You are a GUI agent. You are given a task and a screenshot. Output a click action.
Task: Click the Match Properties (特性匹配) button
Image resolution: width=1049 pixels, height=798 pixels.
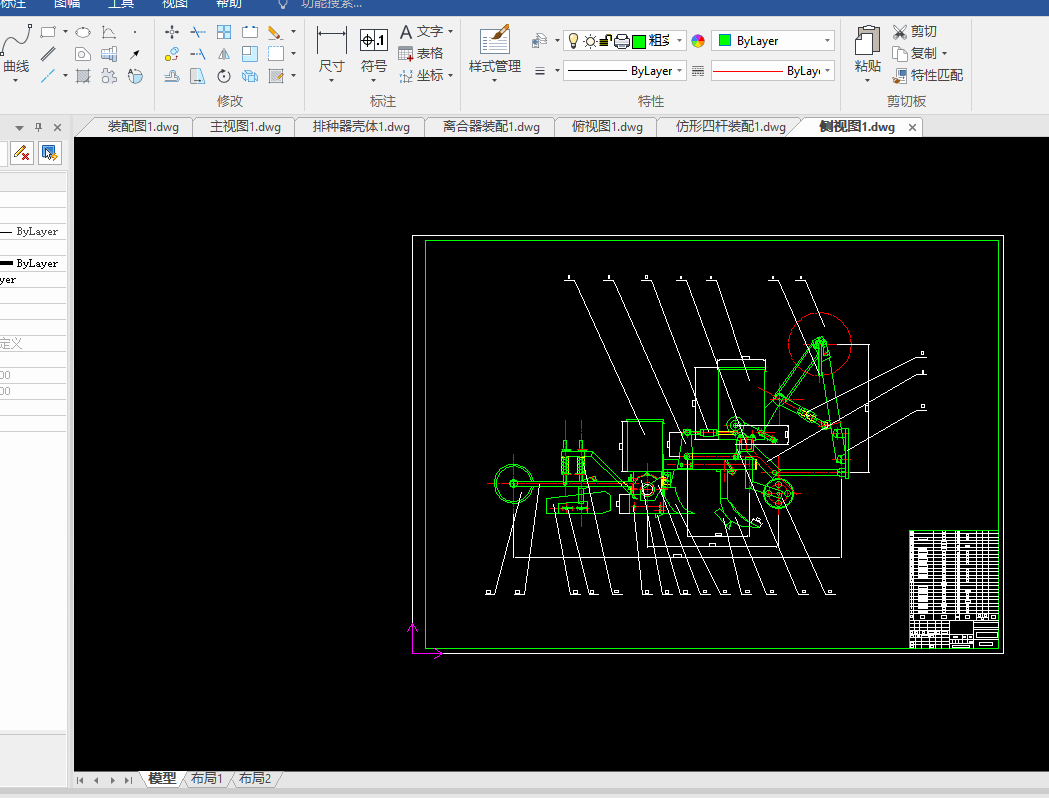(927, 75)
